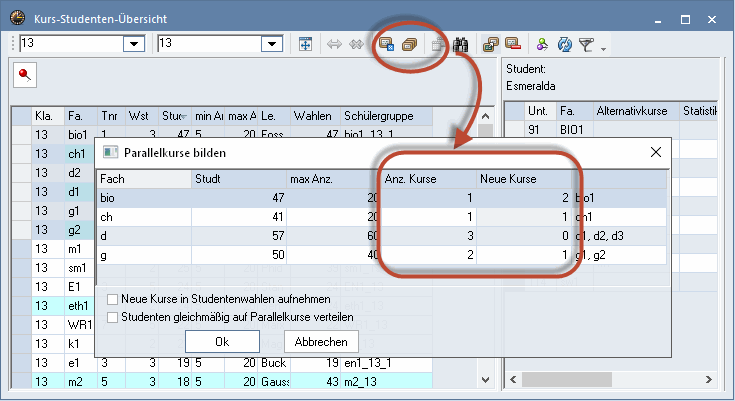Image resolution: width=735 pixels, height=401 pixels.
Task: Select the ch row in dialog
Action: pyautogui.click(x=382, y=217)
